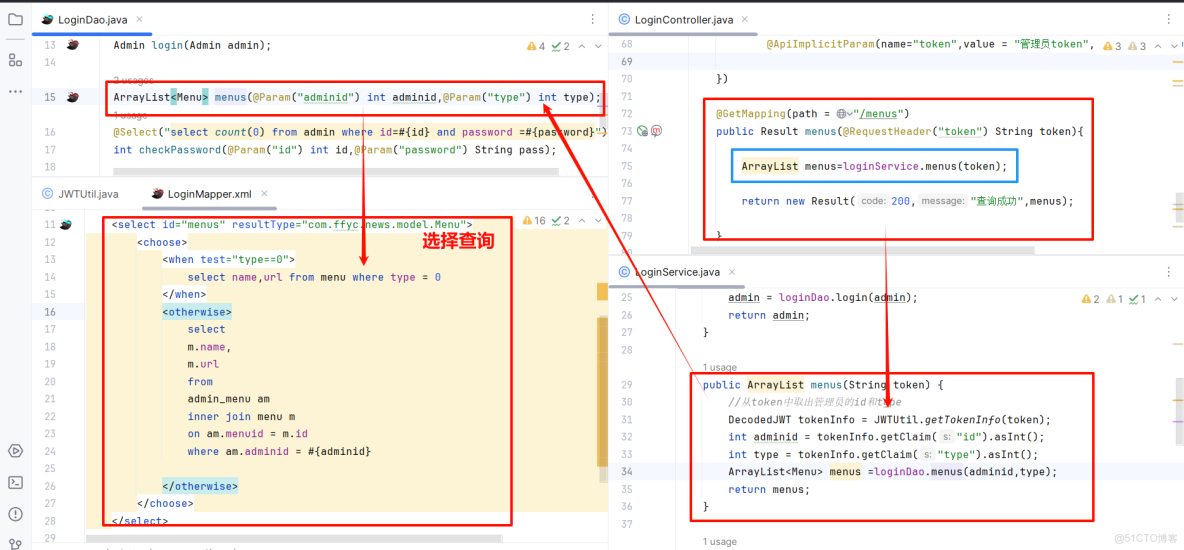1184x550 pixels.
Task: Click the "message:" parameter hint in Result
Action: coord(942,201)
